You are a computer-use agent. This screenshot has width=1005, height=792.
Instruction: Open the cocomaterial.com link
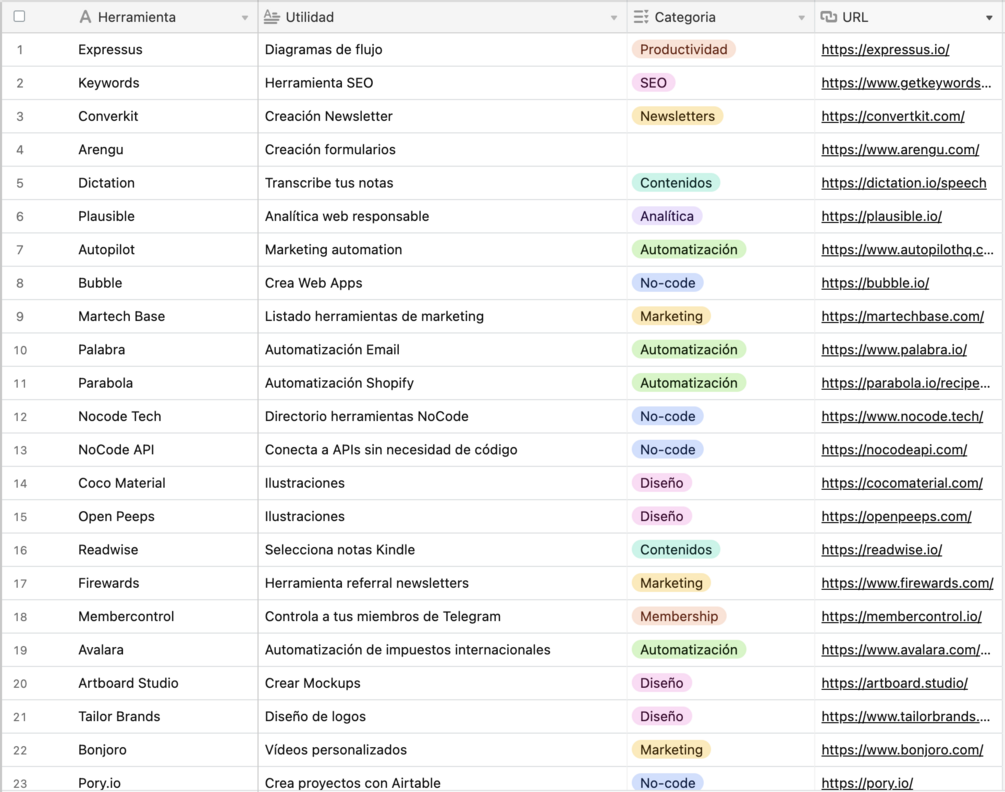[902, 483]
